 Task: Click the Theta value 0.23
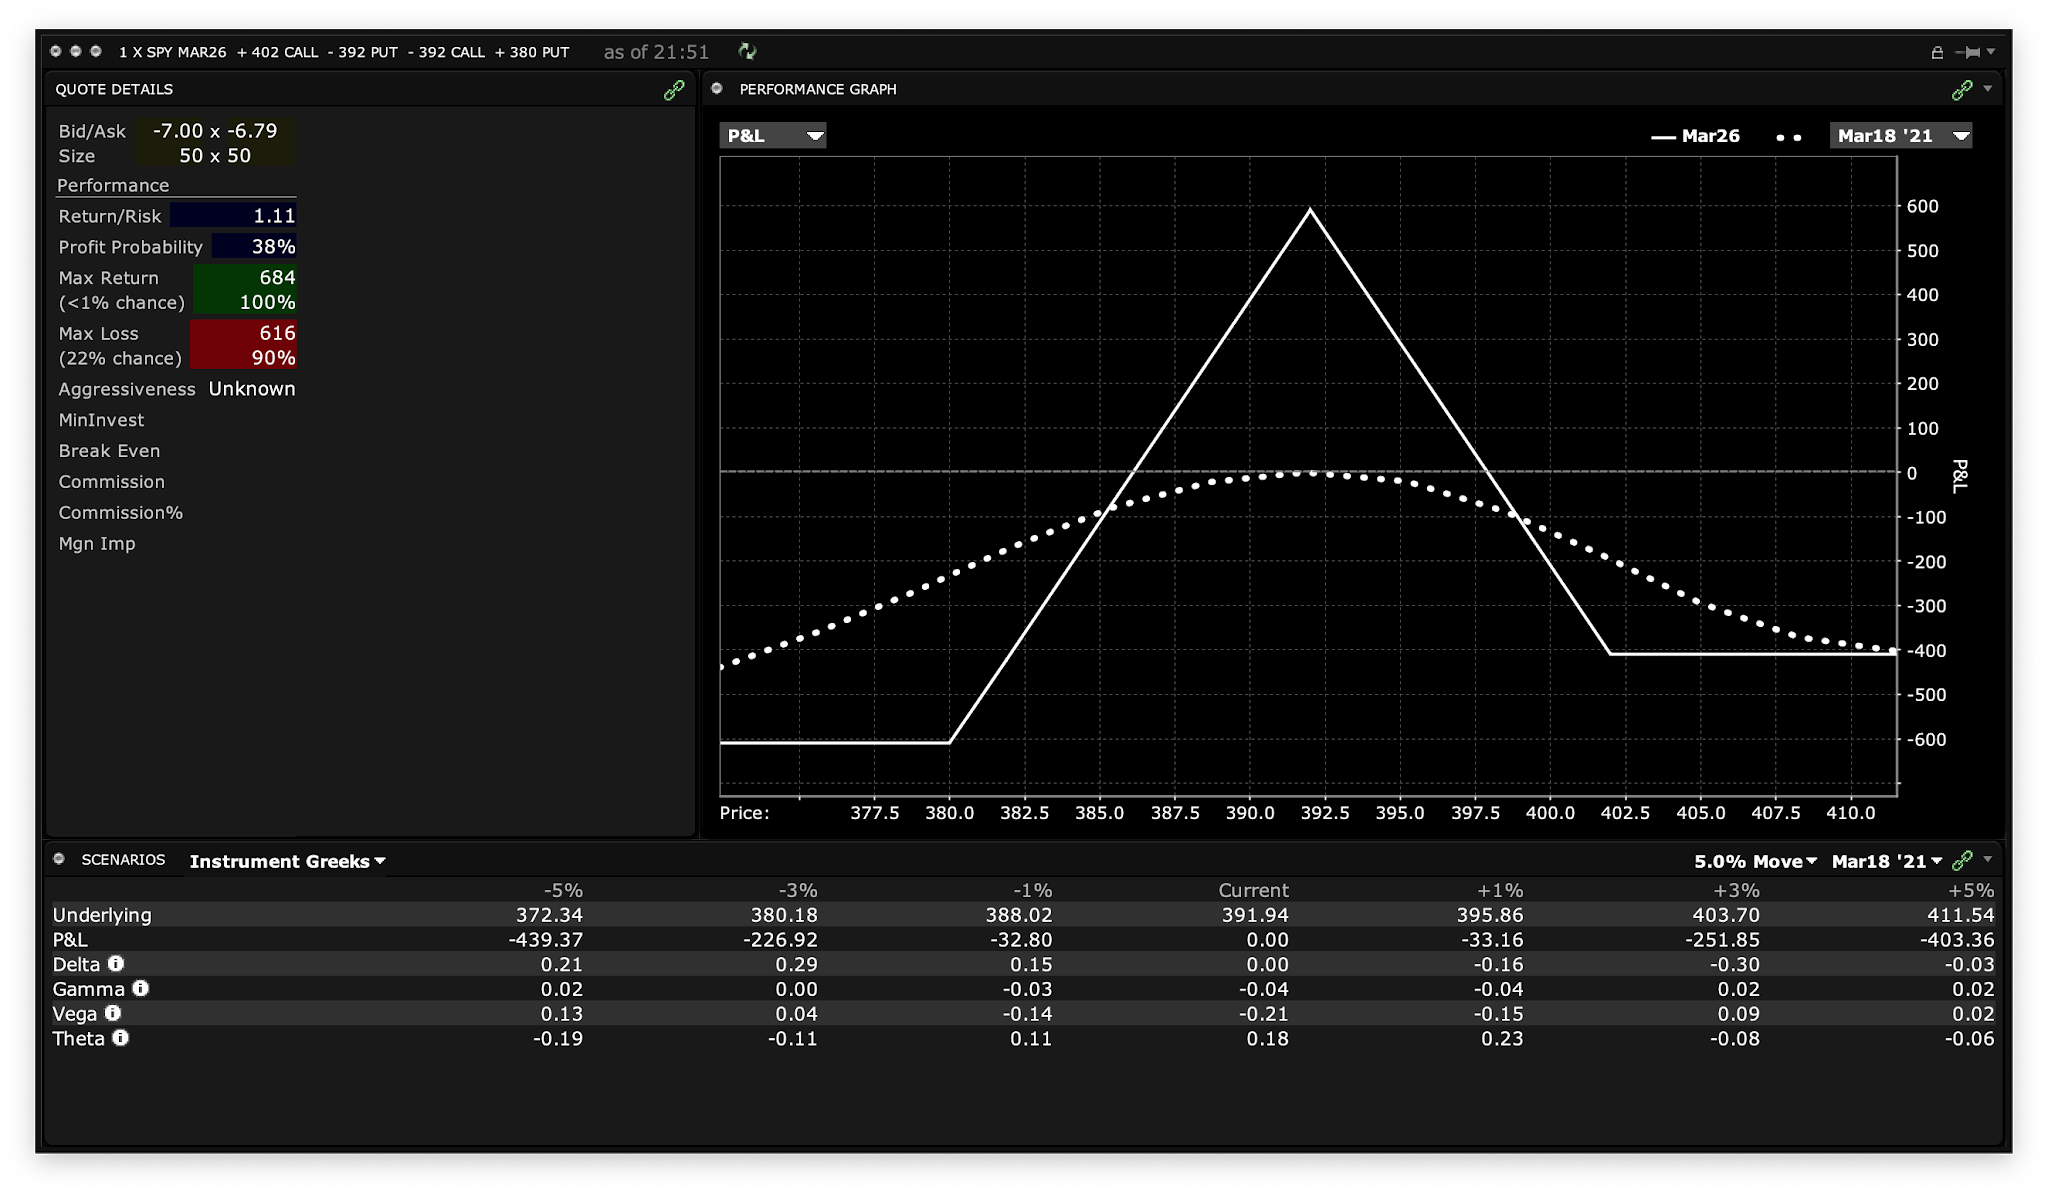point(1502,1039)
